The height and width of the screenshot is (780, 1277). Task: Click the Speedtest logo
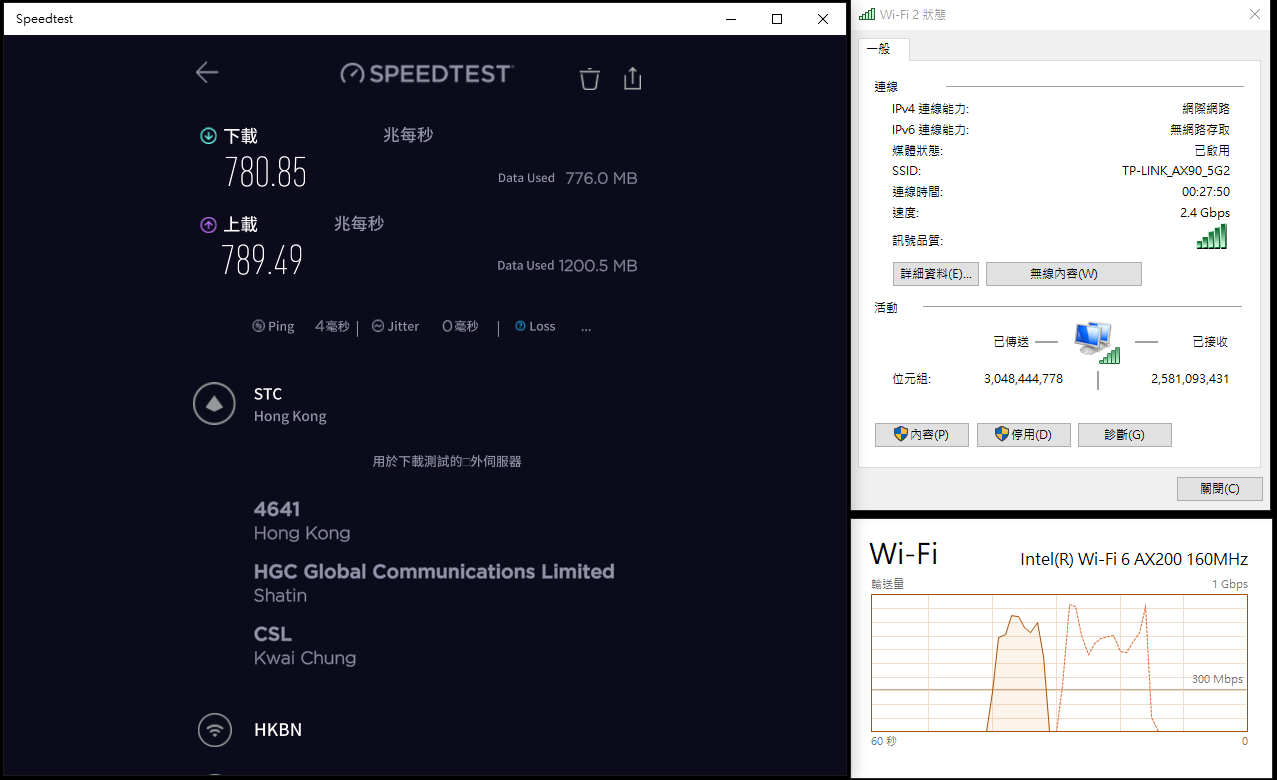(426, 73)
